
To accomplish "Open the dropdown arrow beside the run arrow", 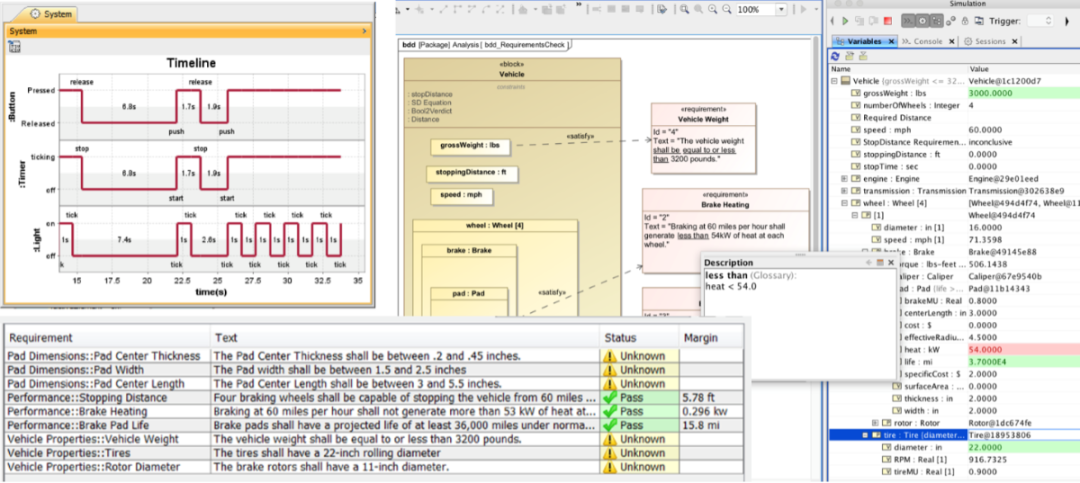I will pos(816,10).
